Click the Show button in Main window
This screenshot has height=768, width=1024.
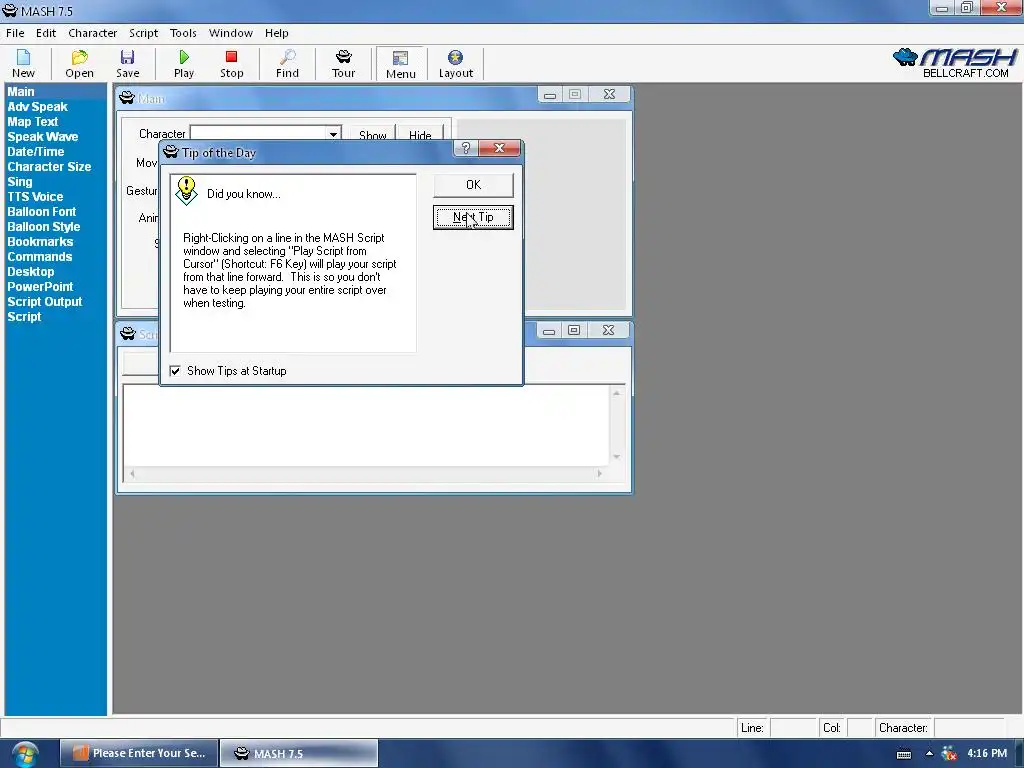tap(372, 135)
